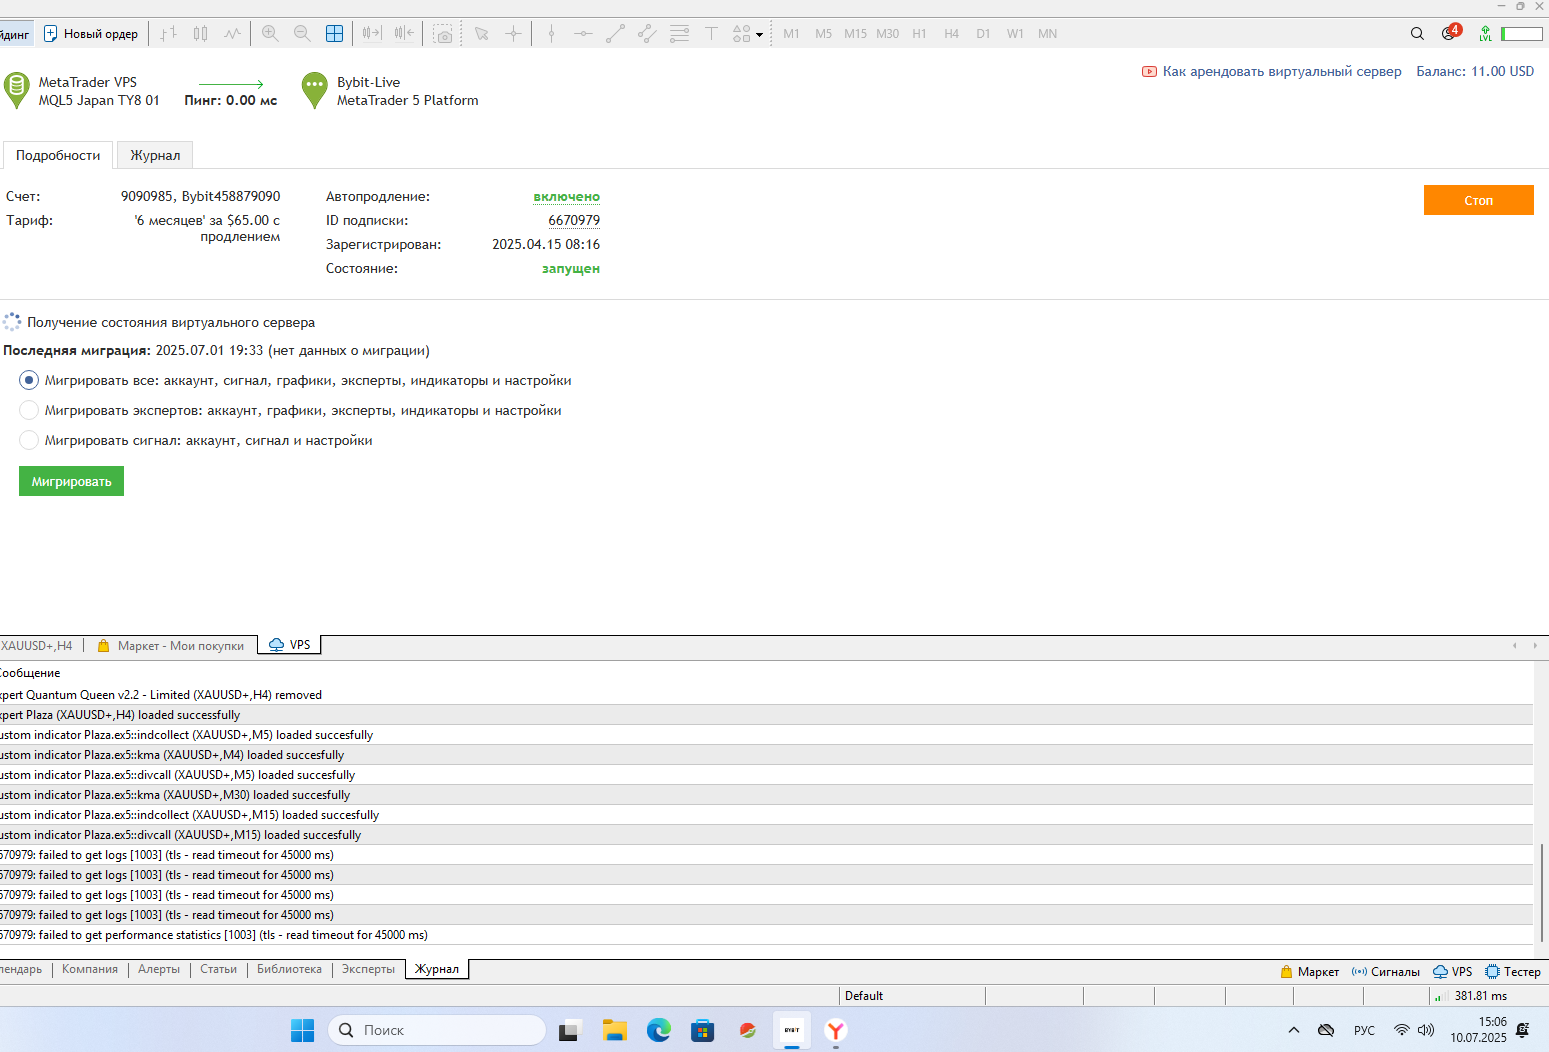Click the green LVL market depth icon
1549x1052 pixels.
click(x=1486, y=34)
